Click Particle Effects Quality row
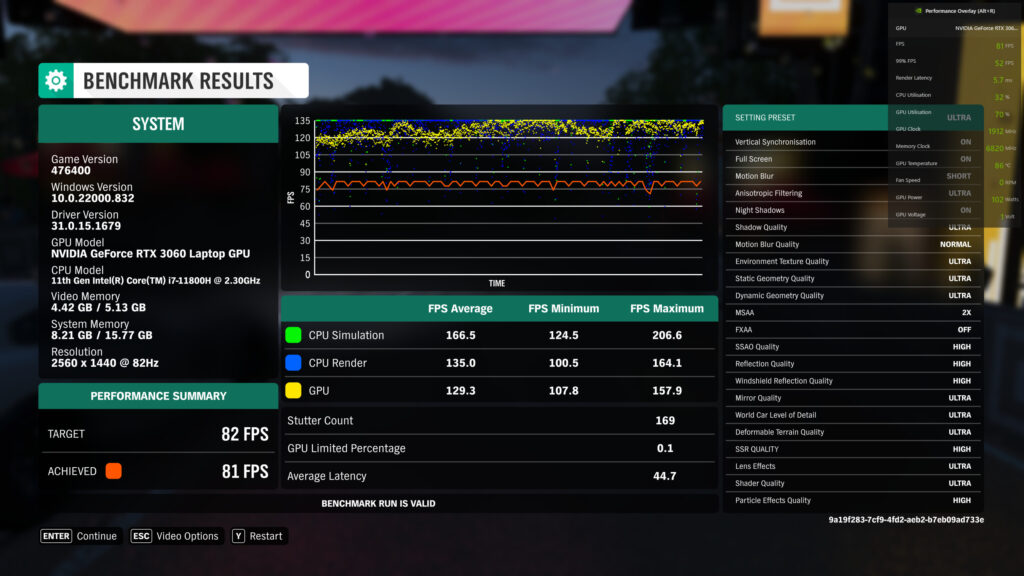This screenshot has height=576, width=1024. click(853, 500)
